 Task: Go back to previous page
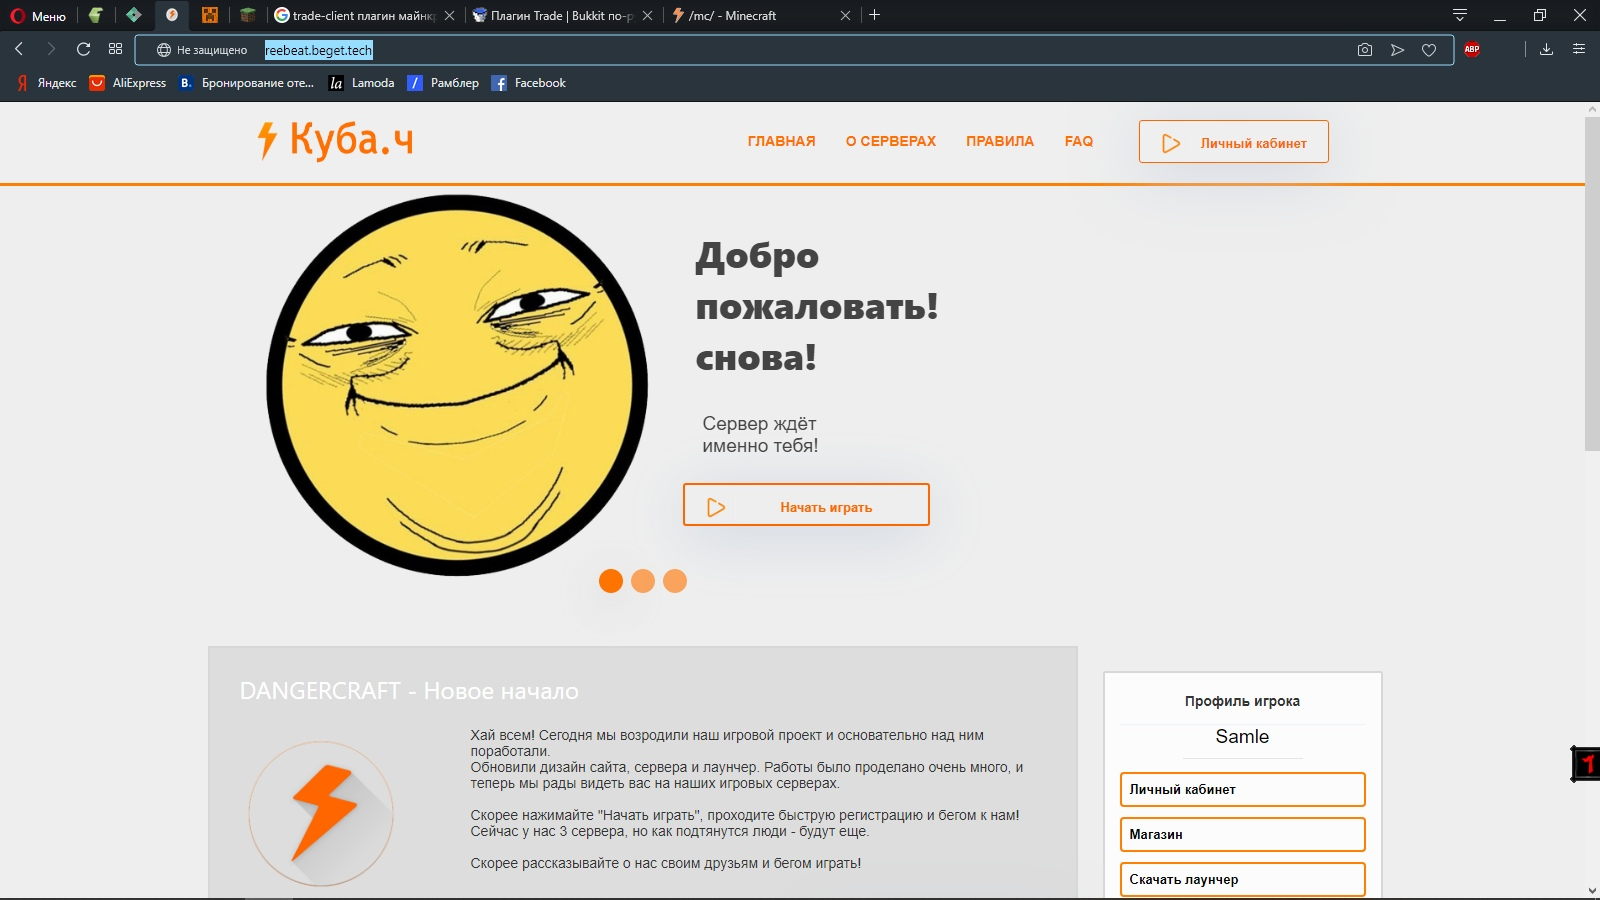[19, 49]
